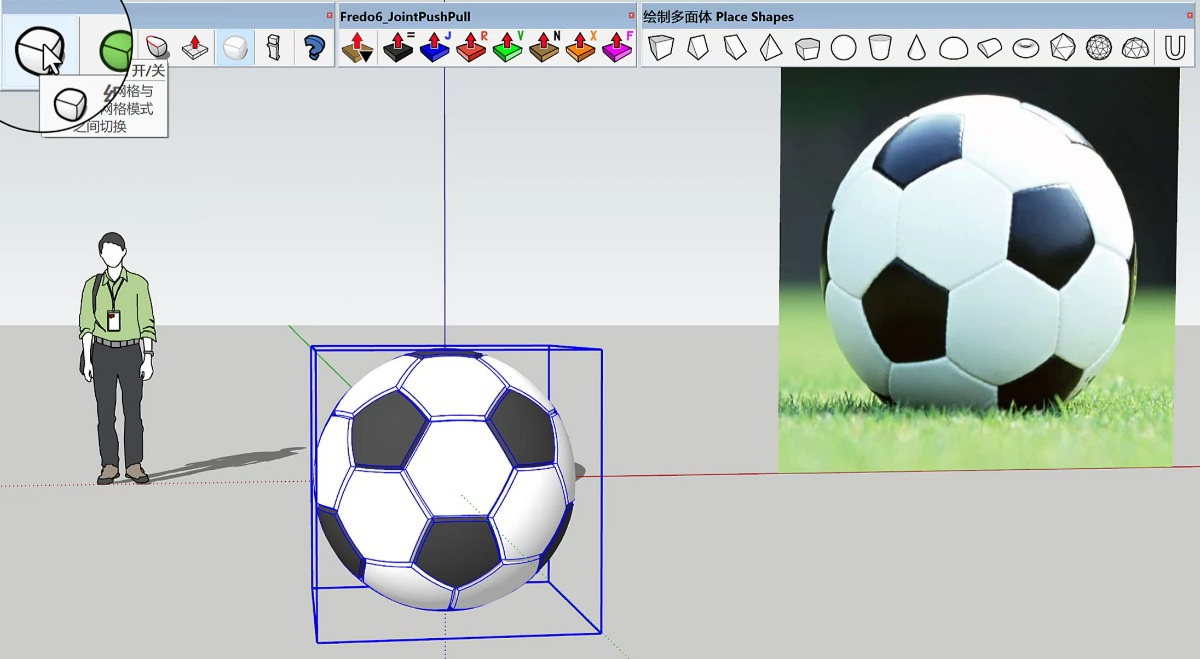
Task: Place a box shape
Action: pyautogui.click(x=660, y=47)
